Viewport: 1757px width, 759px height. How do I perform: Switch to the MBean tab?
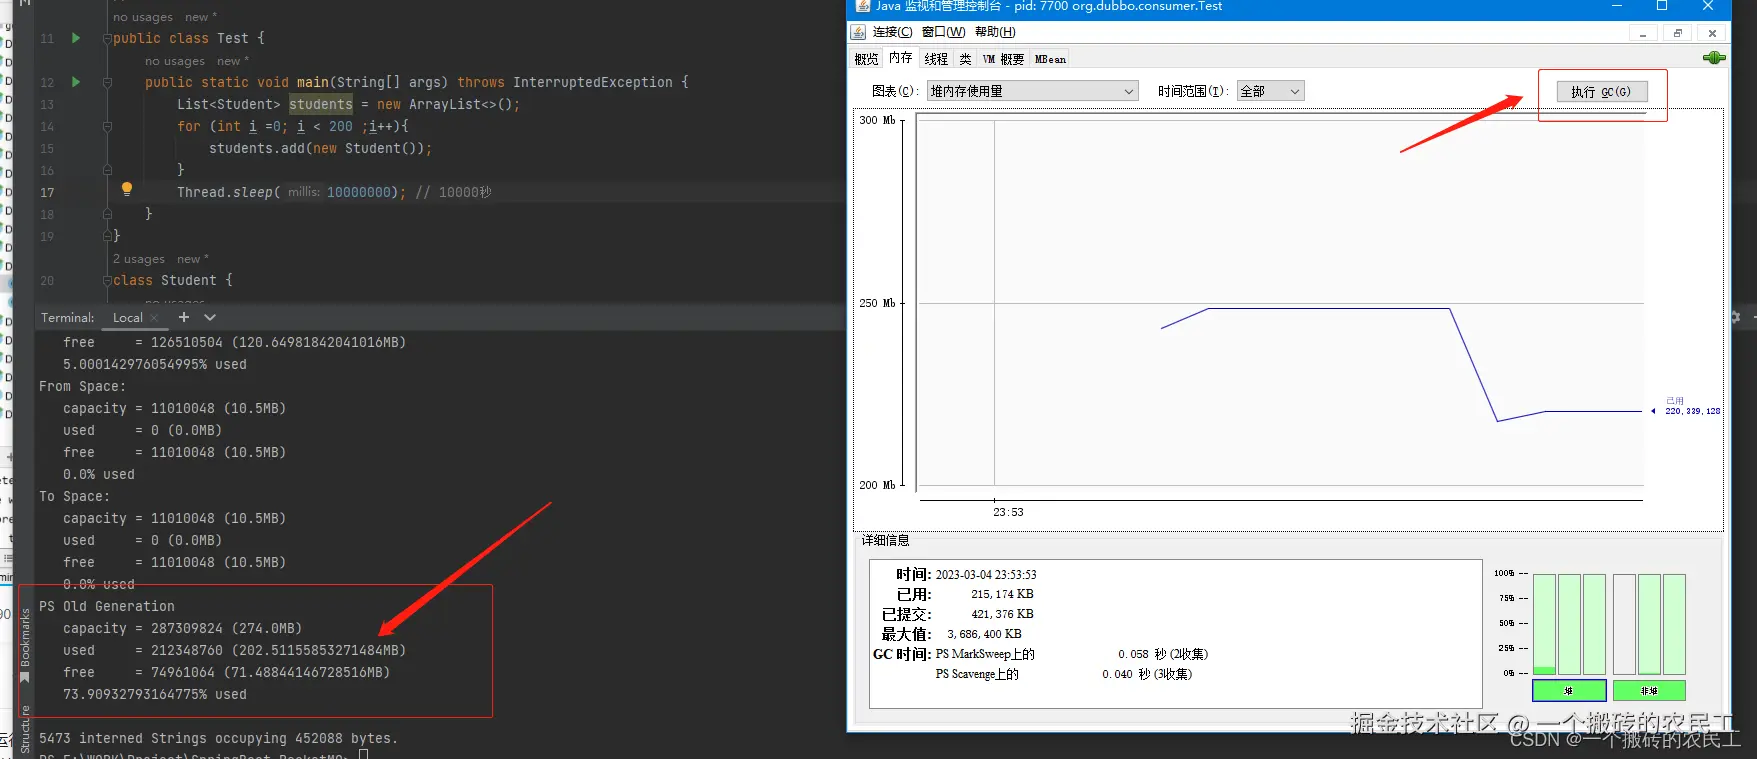click(x=1050, y=59)
